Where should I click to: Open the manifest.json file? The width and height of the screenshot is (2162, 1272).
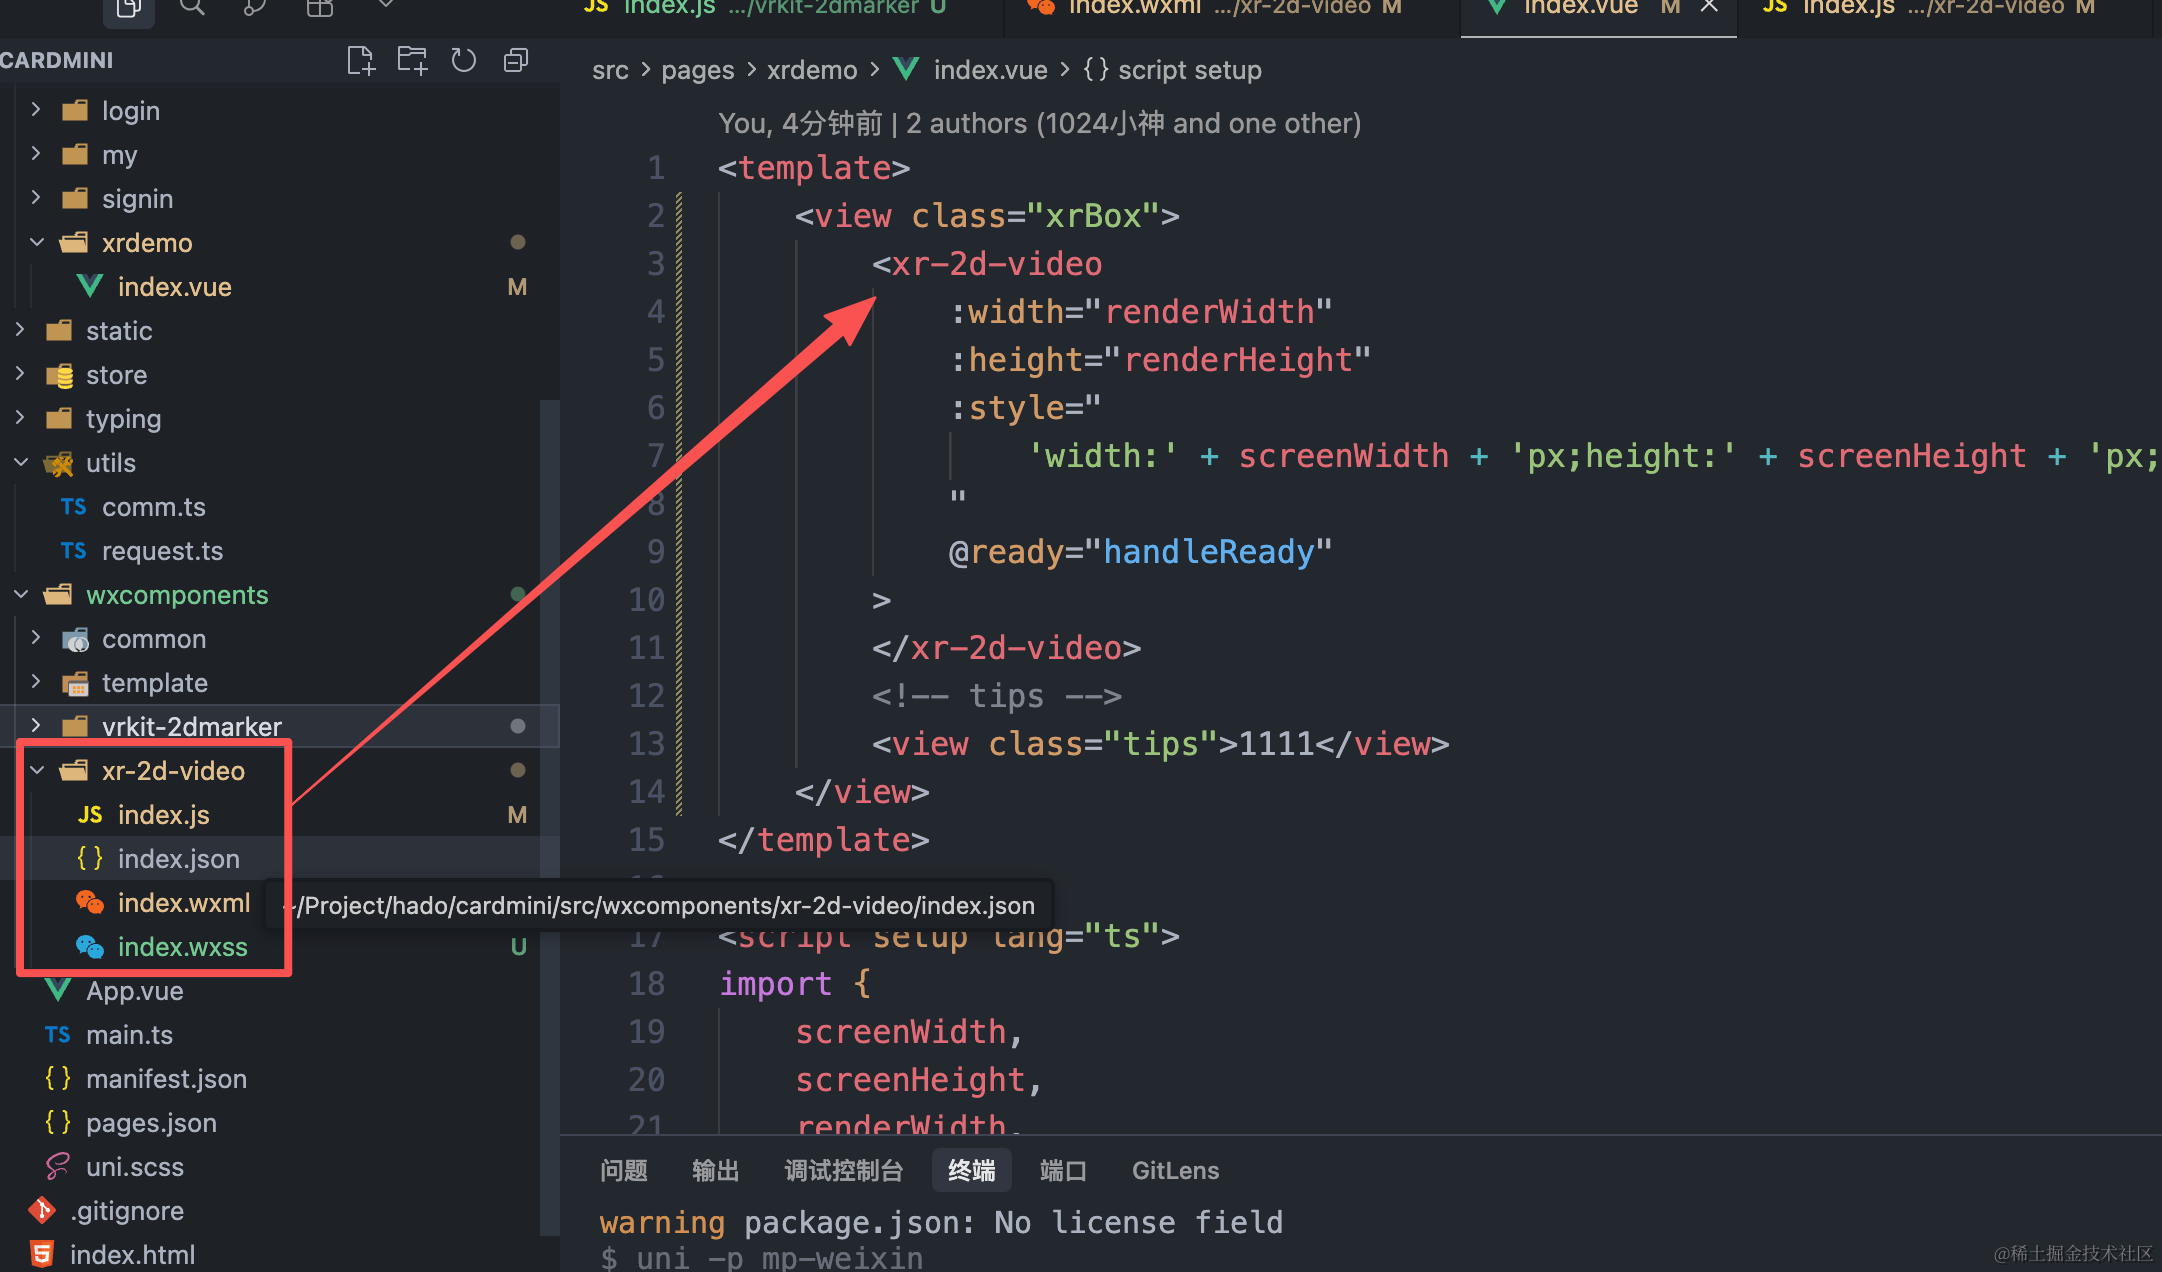coord(166,1079)
